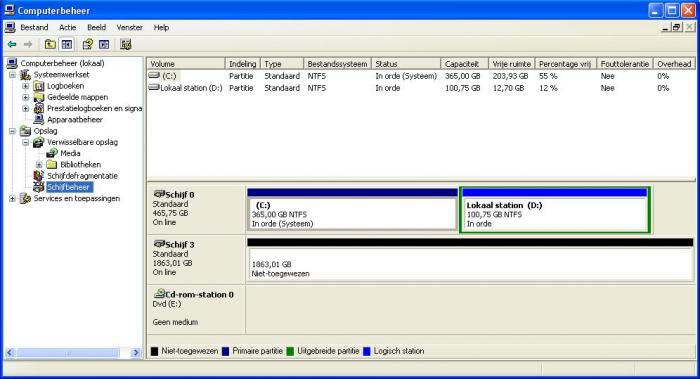
Task: Sort by the Vrije ruimte column header
Action: pyautogui.click(x=512, y=64)
